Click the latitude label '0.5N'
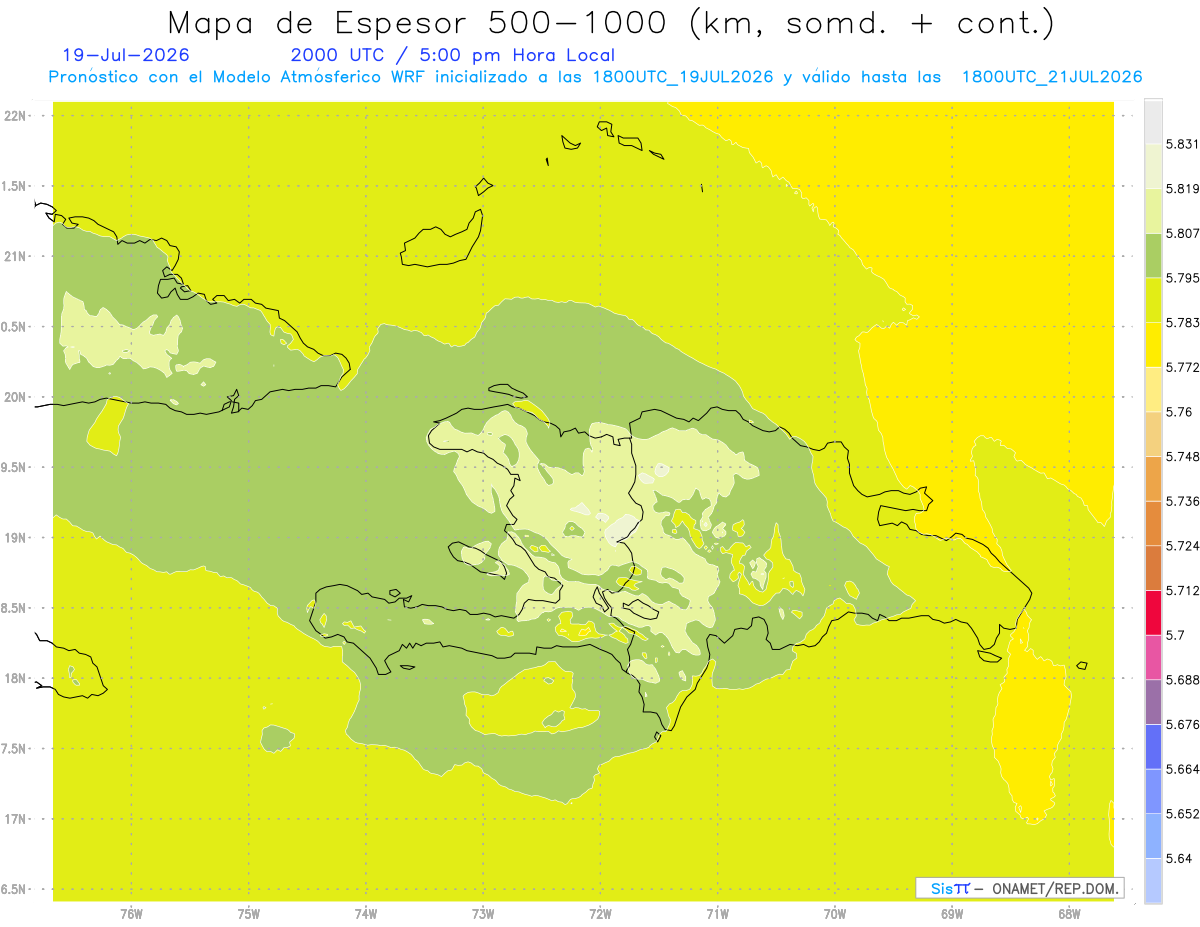This screenshot has width=1200, height=927. point(15,327)
